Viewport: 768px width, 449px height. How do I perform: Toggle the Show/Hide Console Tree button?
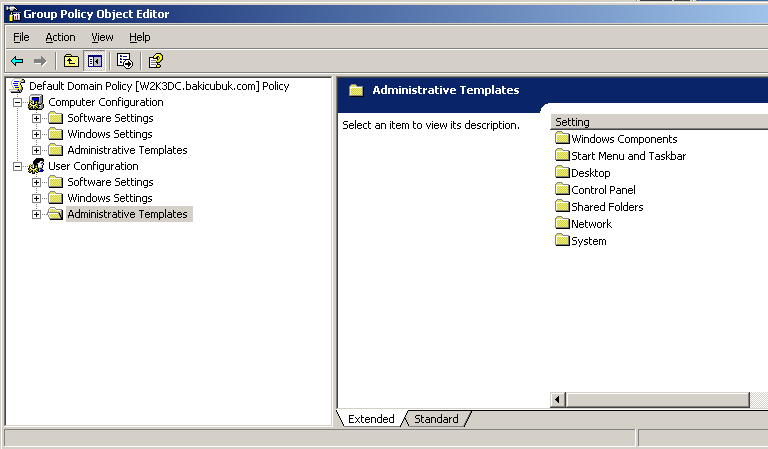(x=95, y=61)
